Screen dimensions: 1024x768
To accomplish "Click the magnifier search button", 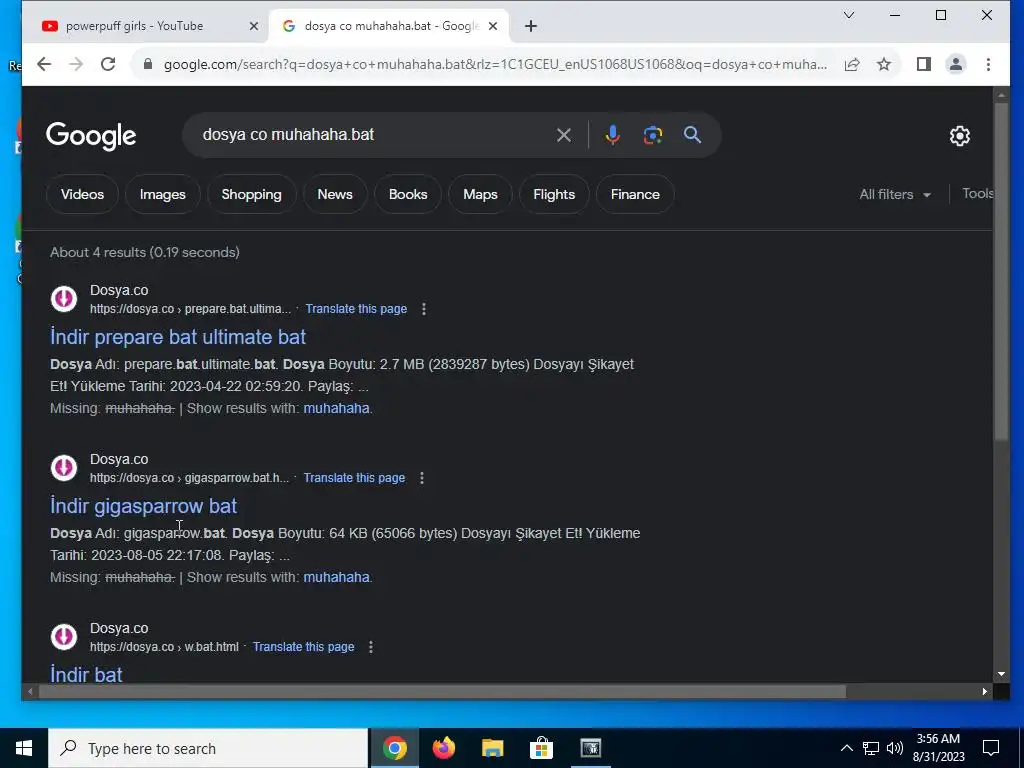I will tap(692, 135).
